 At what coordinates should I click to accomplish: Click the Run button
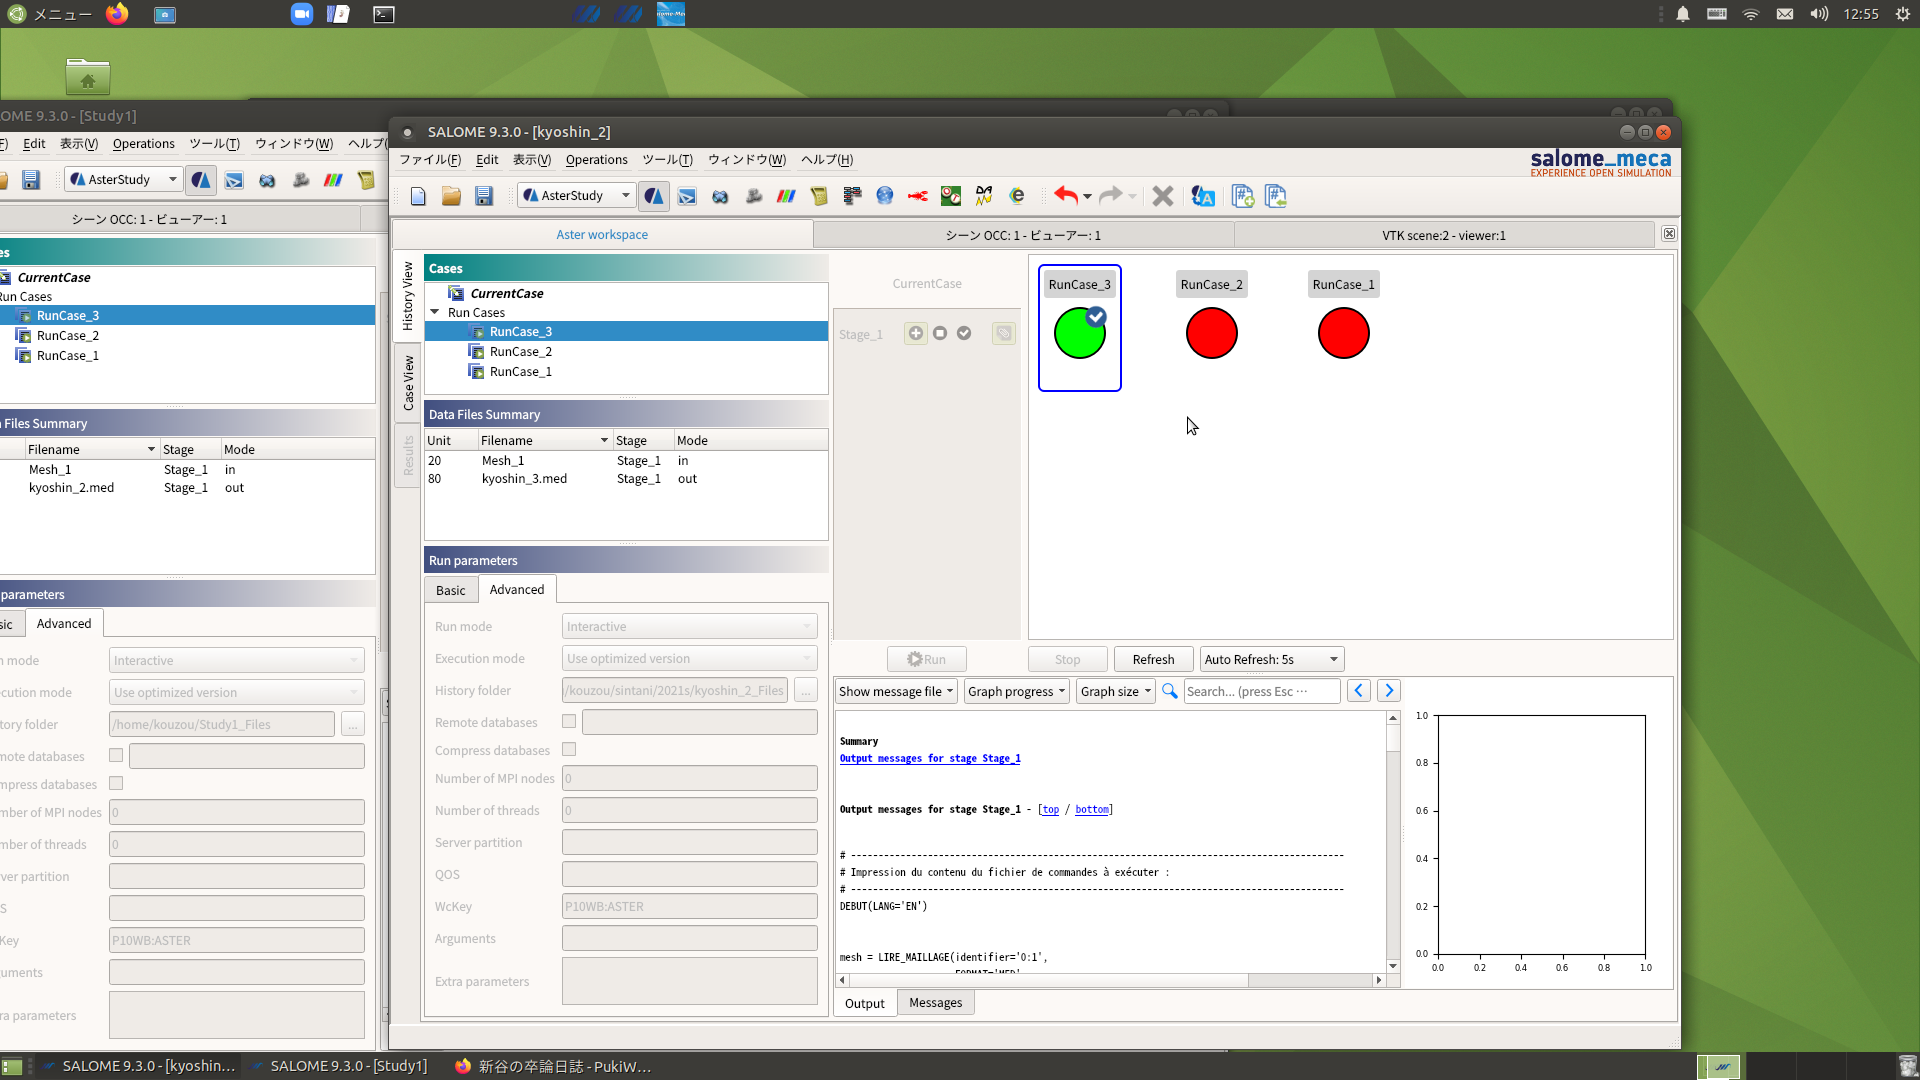point(926,660)
